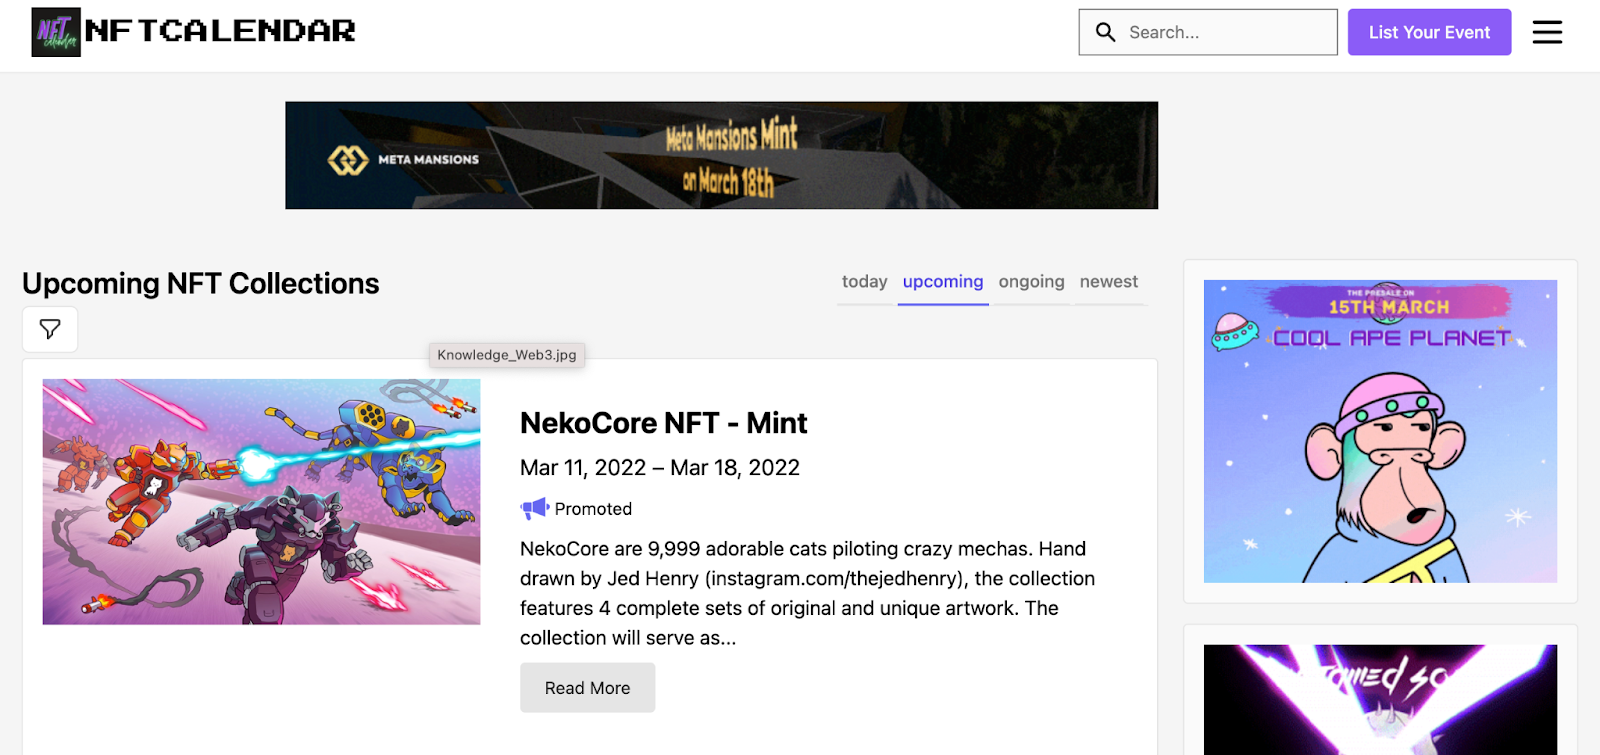1600x755 pixels.
Task: Click the NFTCALENDAR site title
Action: tap(220, 31)
